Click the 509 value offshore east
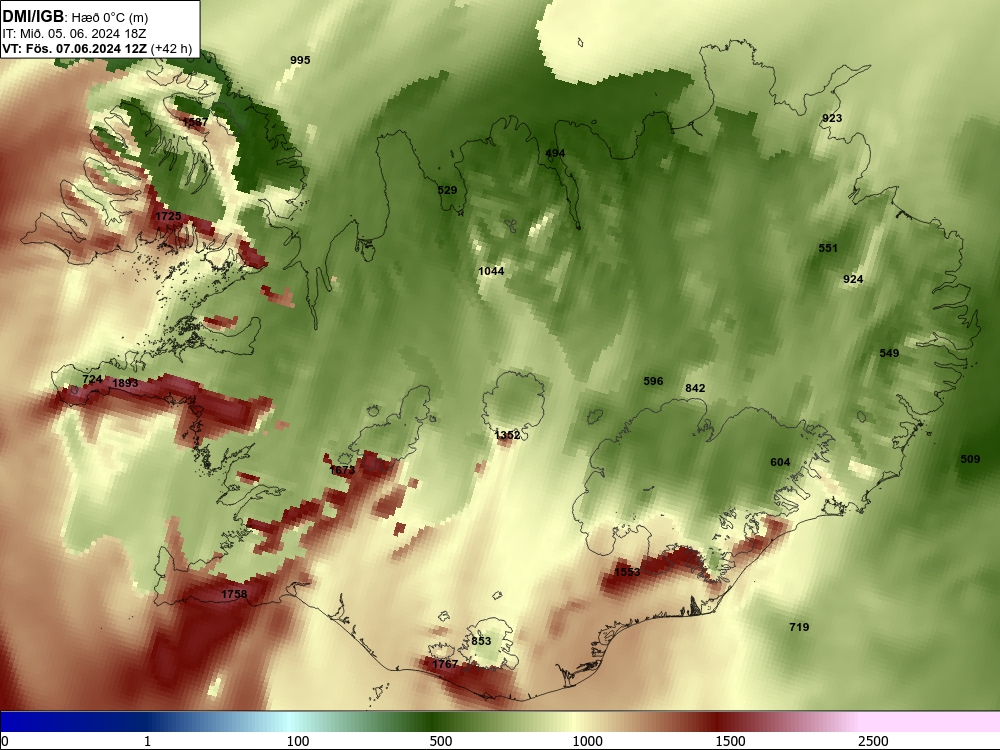Image resolution: width=1000 pixels, height=750 pixels. click(970, 459)
